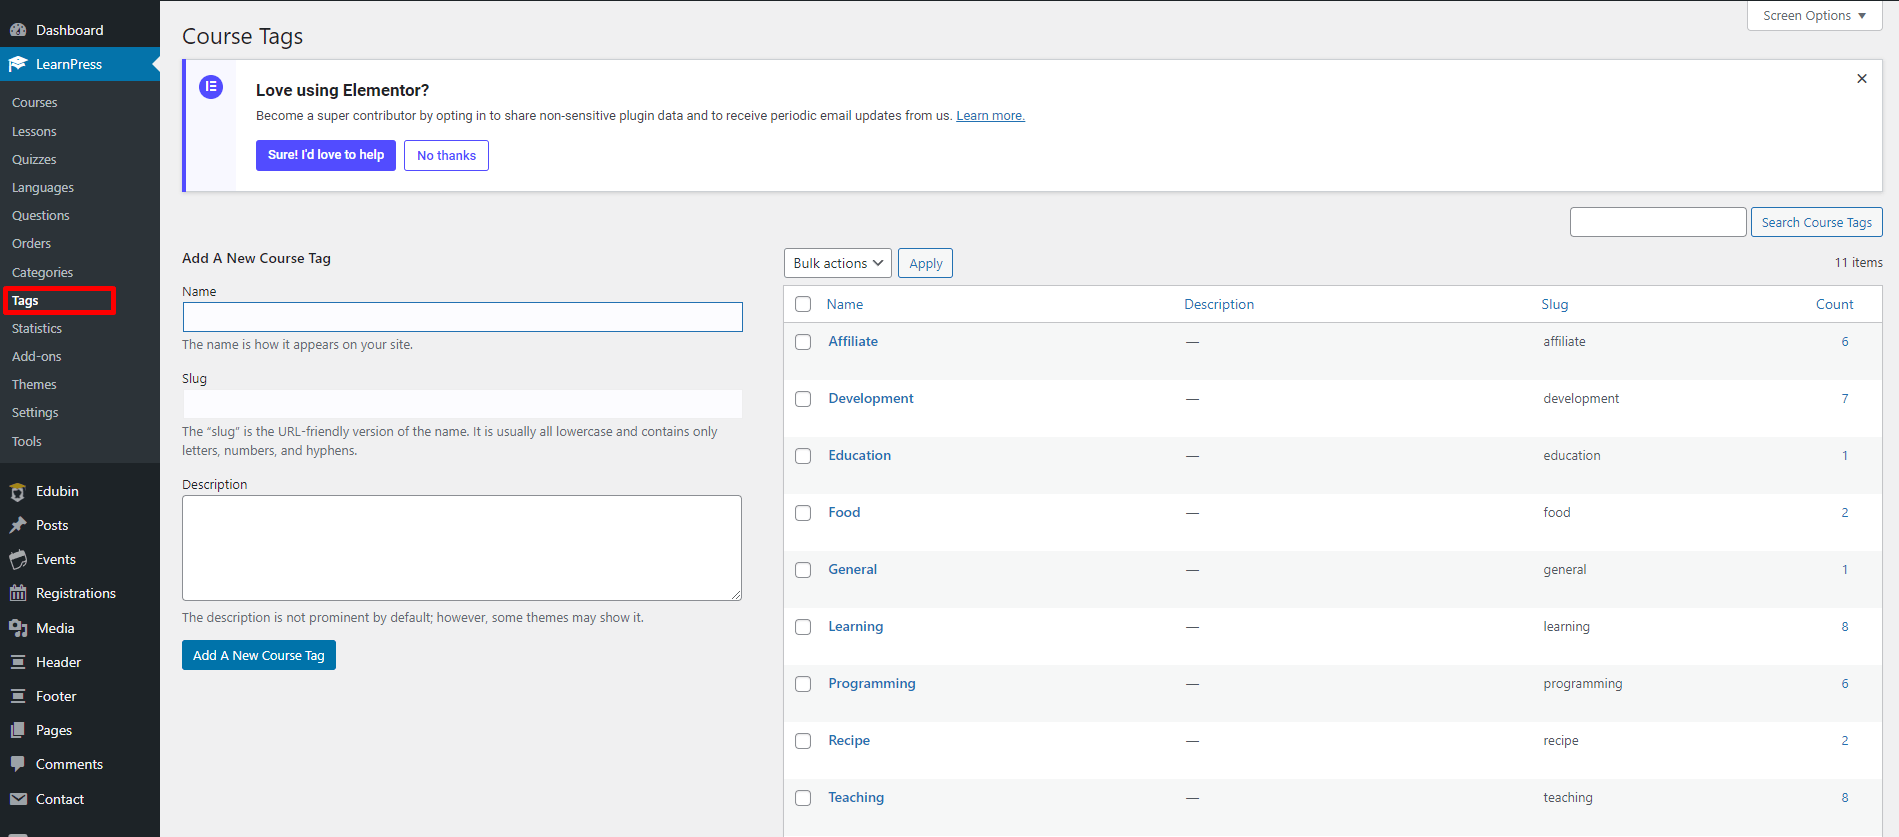Focus the course tag Name input field
Screen dimensions: 1899x837
pyautogui.click(x=462, y=317)
